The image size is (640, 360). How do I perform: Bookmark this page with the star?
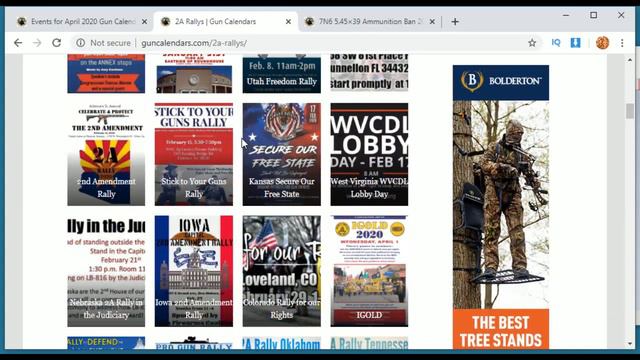coord(532,43)
